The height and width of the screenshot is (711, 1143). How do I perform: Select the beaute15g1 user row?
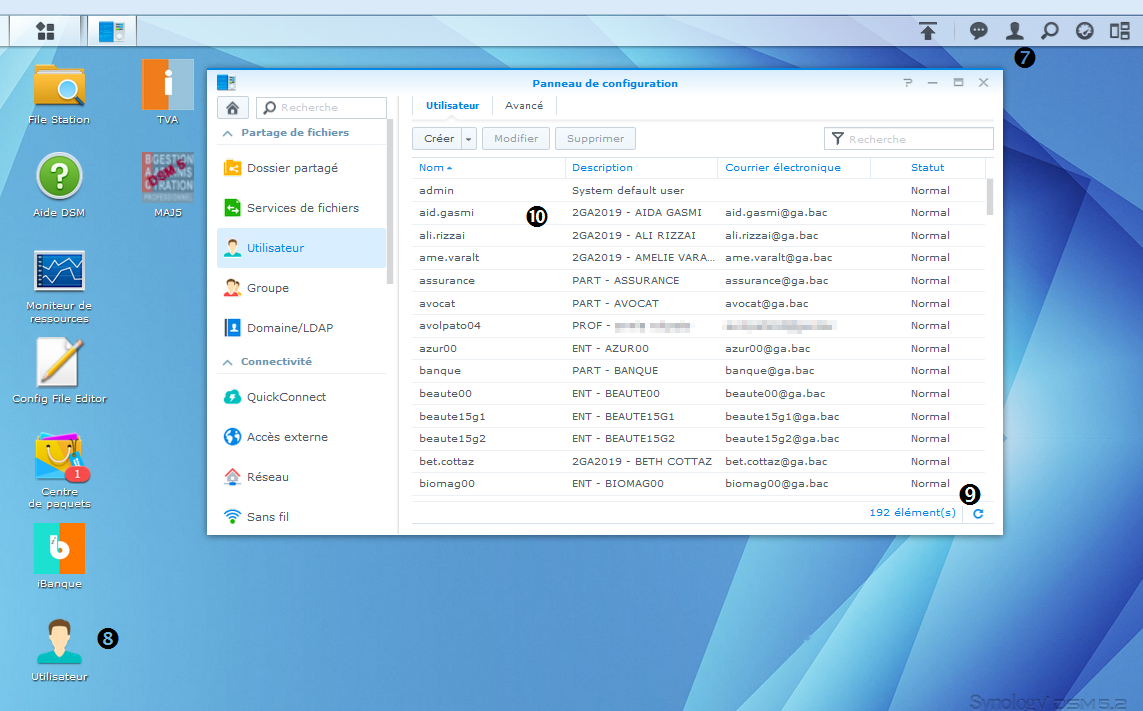pyautogui.click(x=698, y=416)
